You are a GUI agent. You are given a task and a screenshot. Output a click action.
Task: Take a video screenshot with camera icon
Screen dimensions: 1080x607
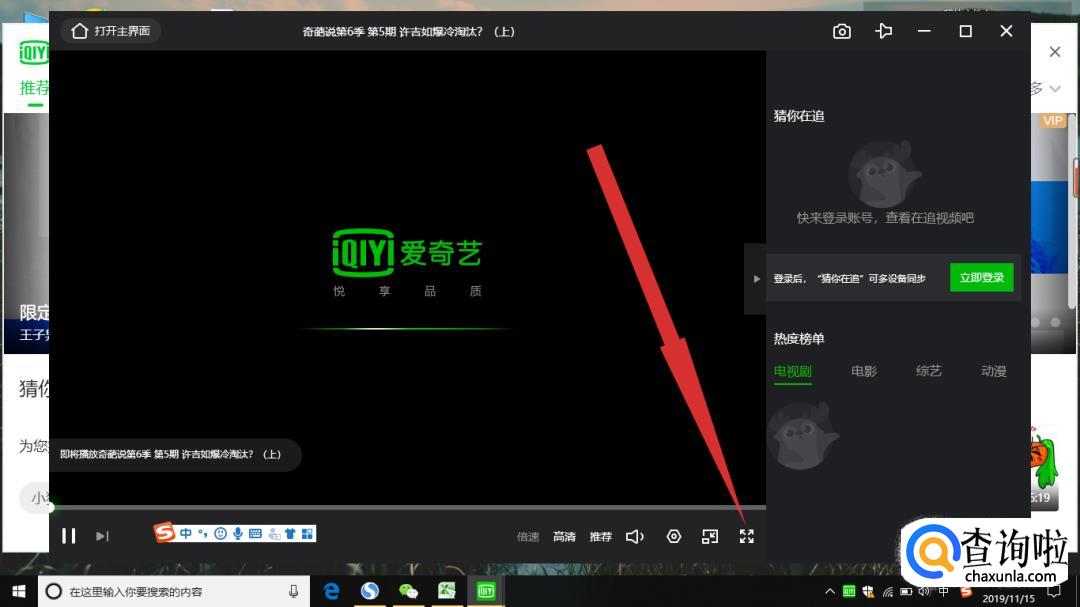842,32
